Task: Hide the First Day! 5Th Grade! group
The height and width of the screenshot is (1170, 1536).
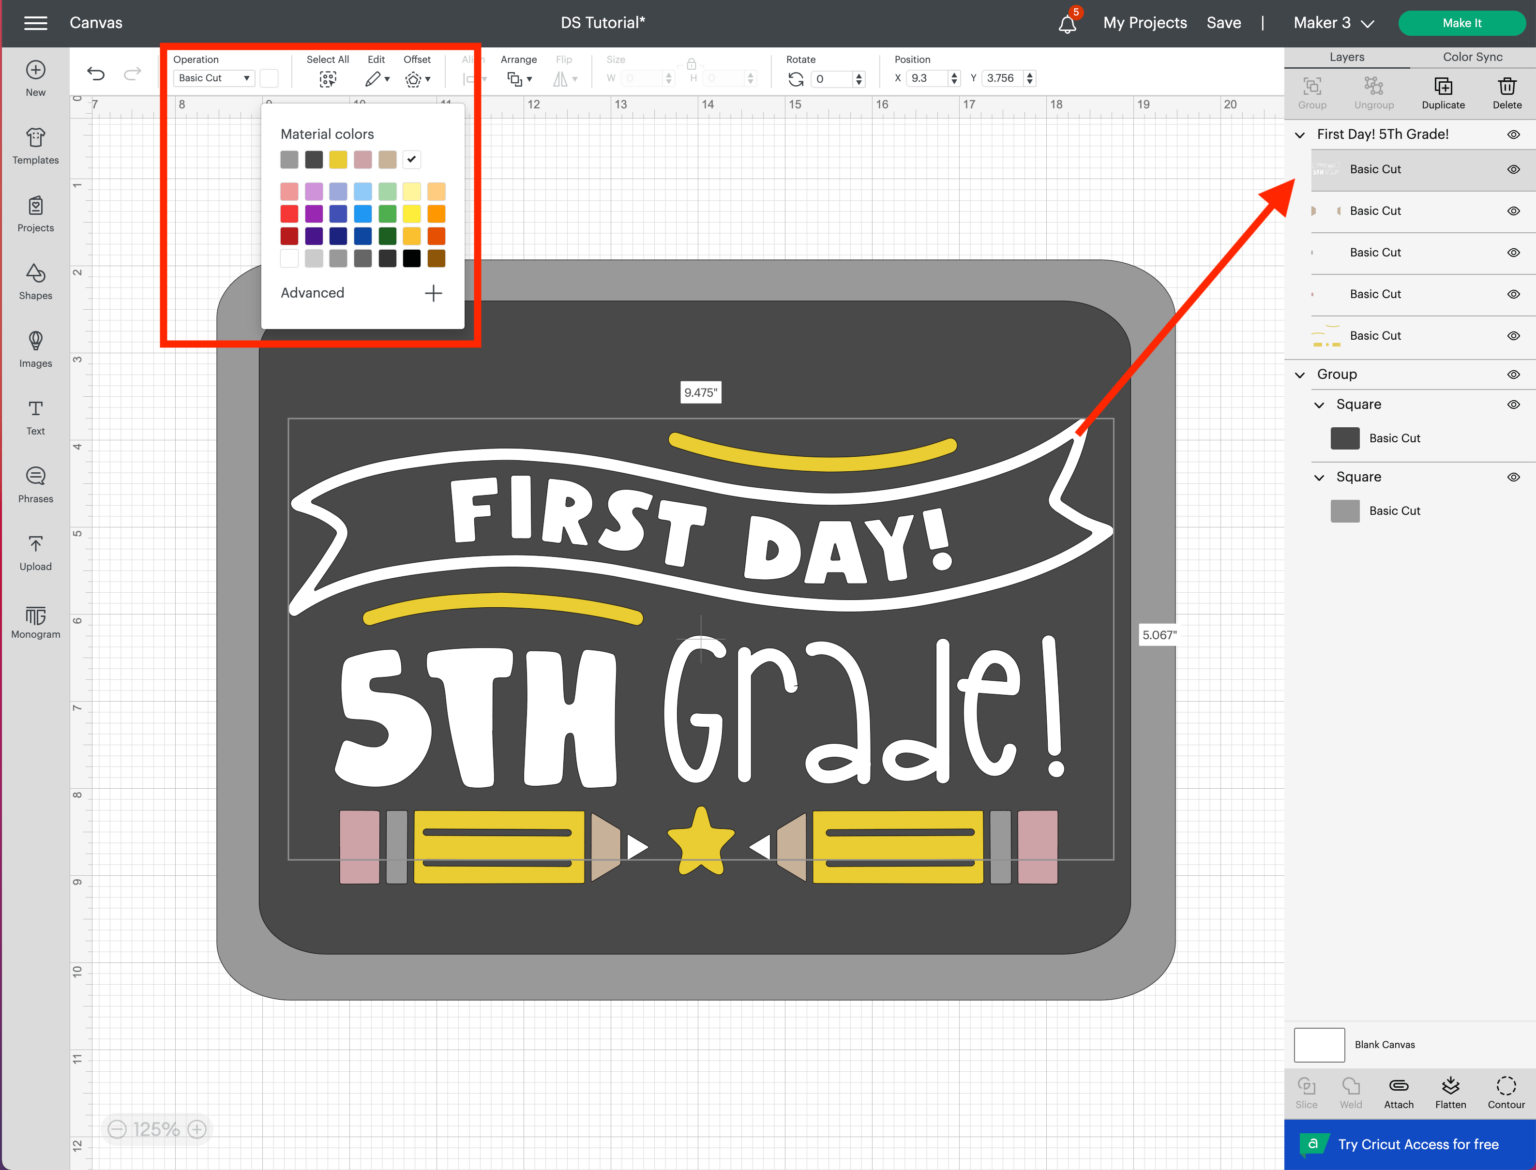Action: [1513, 134]
